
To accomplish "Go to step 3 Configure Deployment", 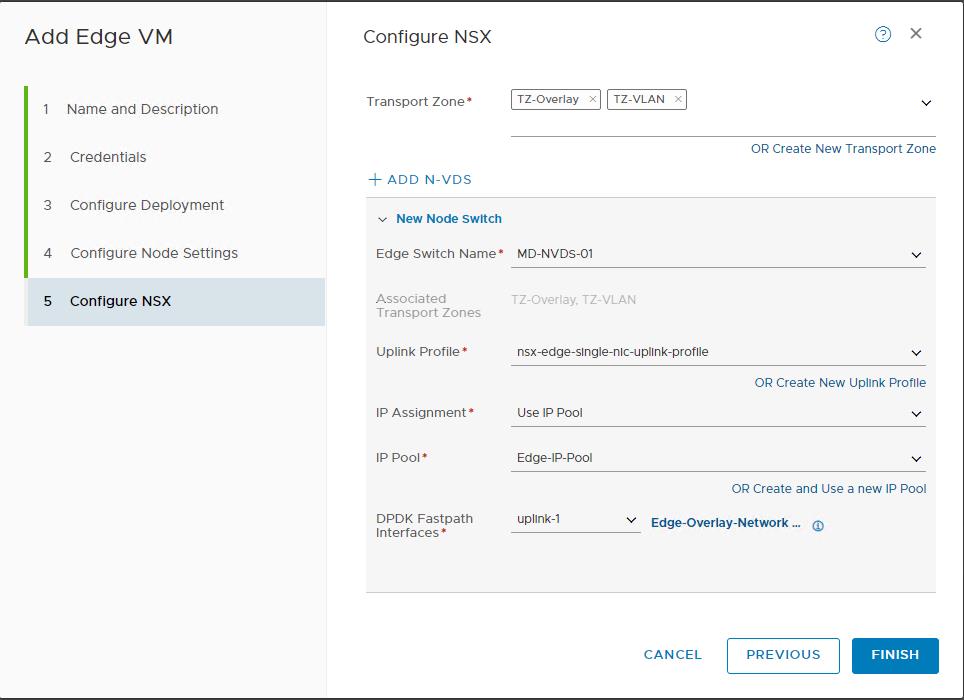I will pyautogui.click(x=175, y=205).
